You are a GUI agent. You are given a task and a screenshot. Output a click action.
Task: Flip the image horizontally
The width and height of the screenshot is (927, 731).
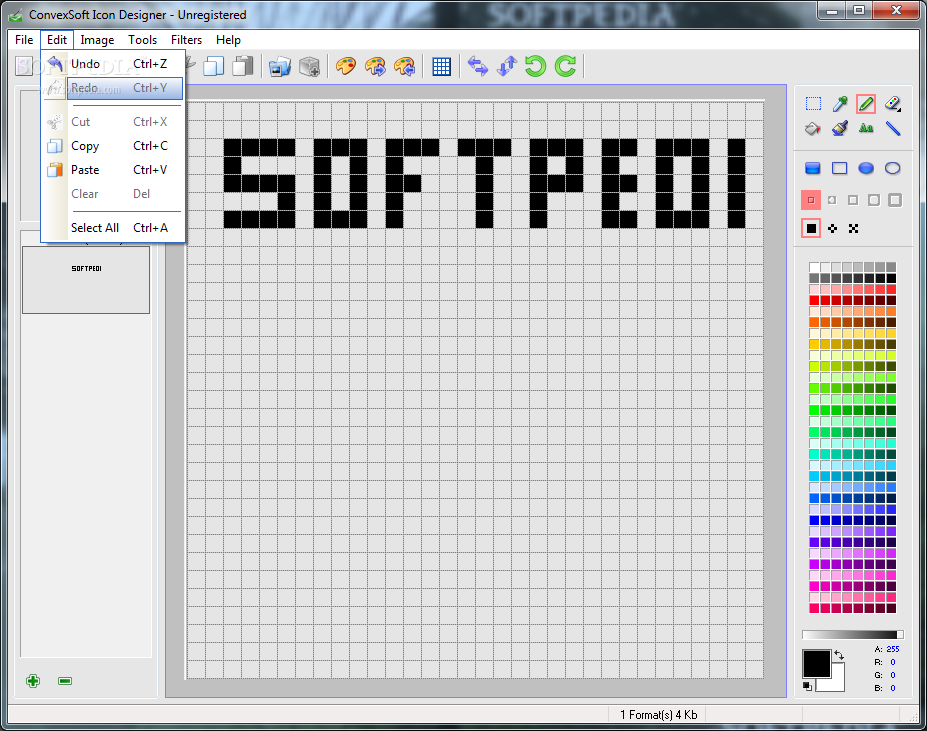tap(478, 66)
